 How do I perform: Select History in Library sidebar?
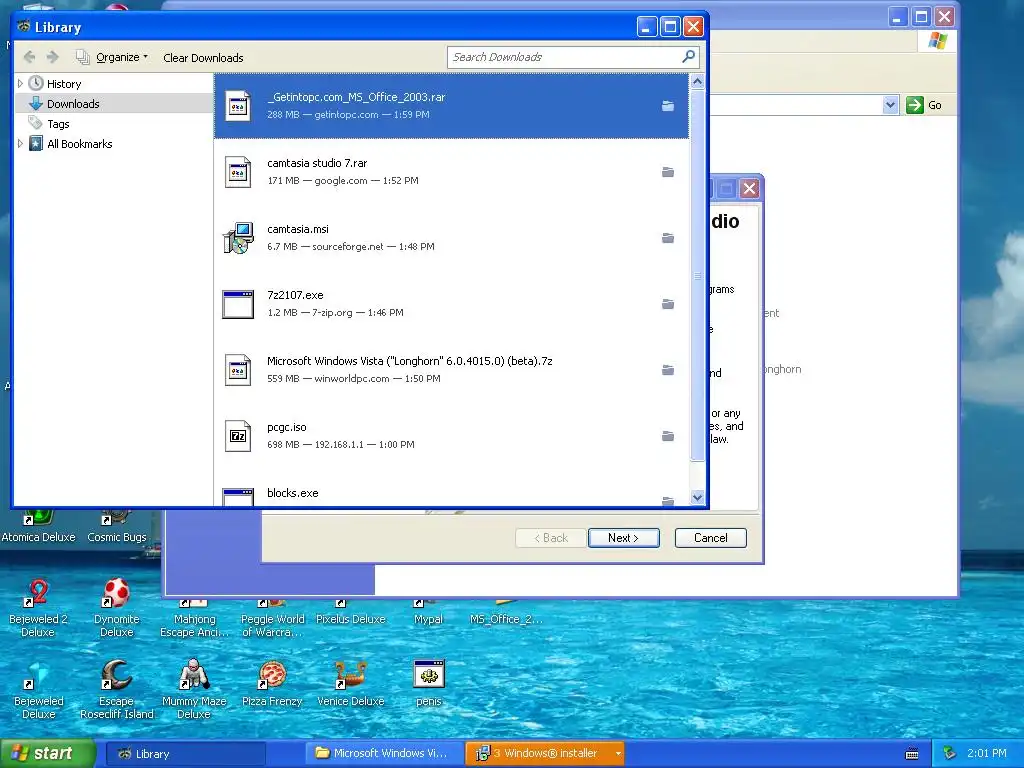click(x=64, y=84)
